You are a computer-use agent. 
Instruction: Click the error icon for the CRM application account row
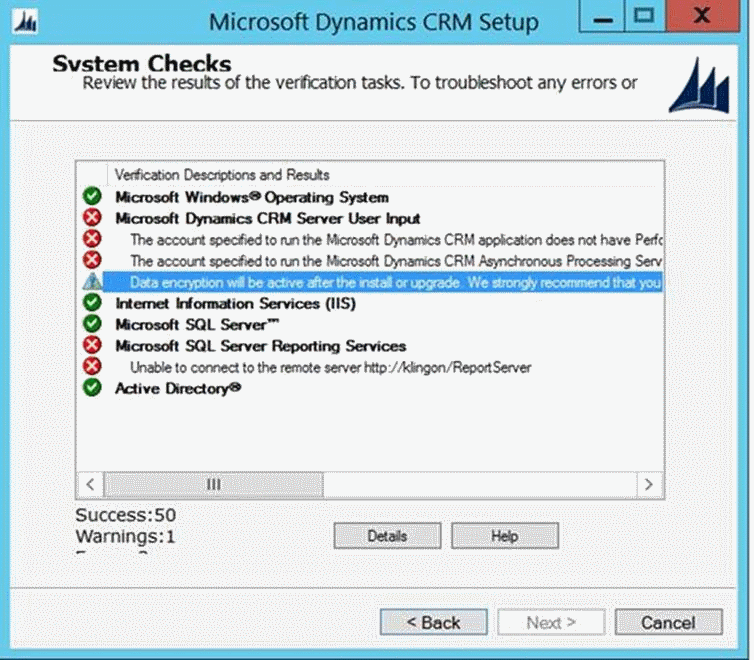tap(92, 238)
